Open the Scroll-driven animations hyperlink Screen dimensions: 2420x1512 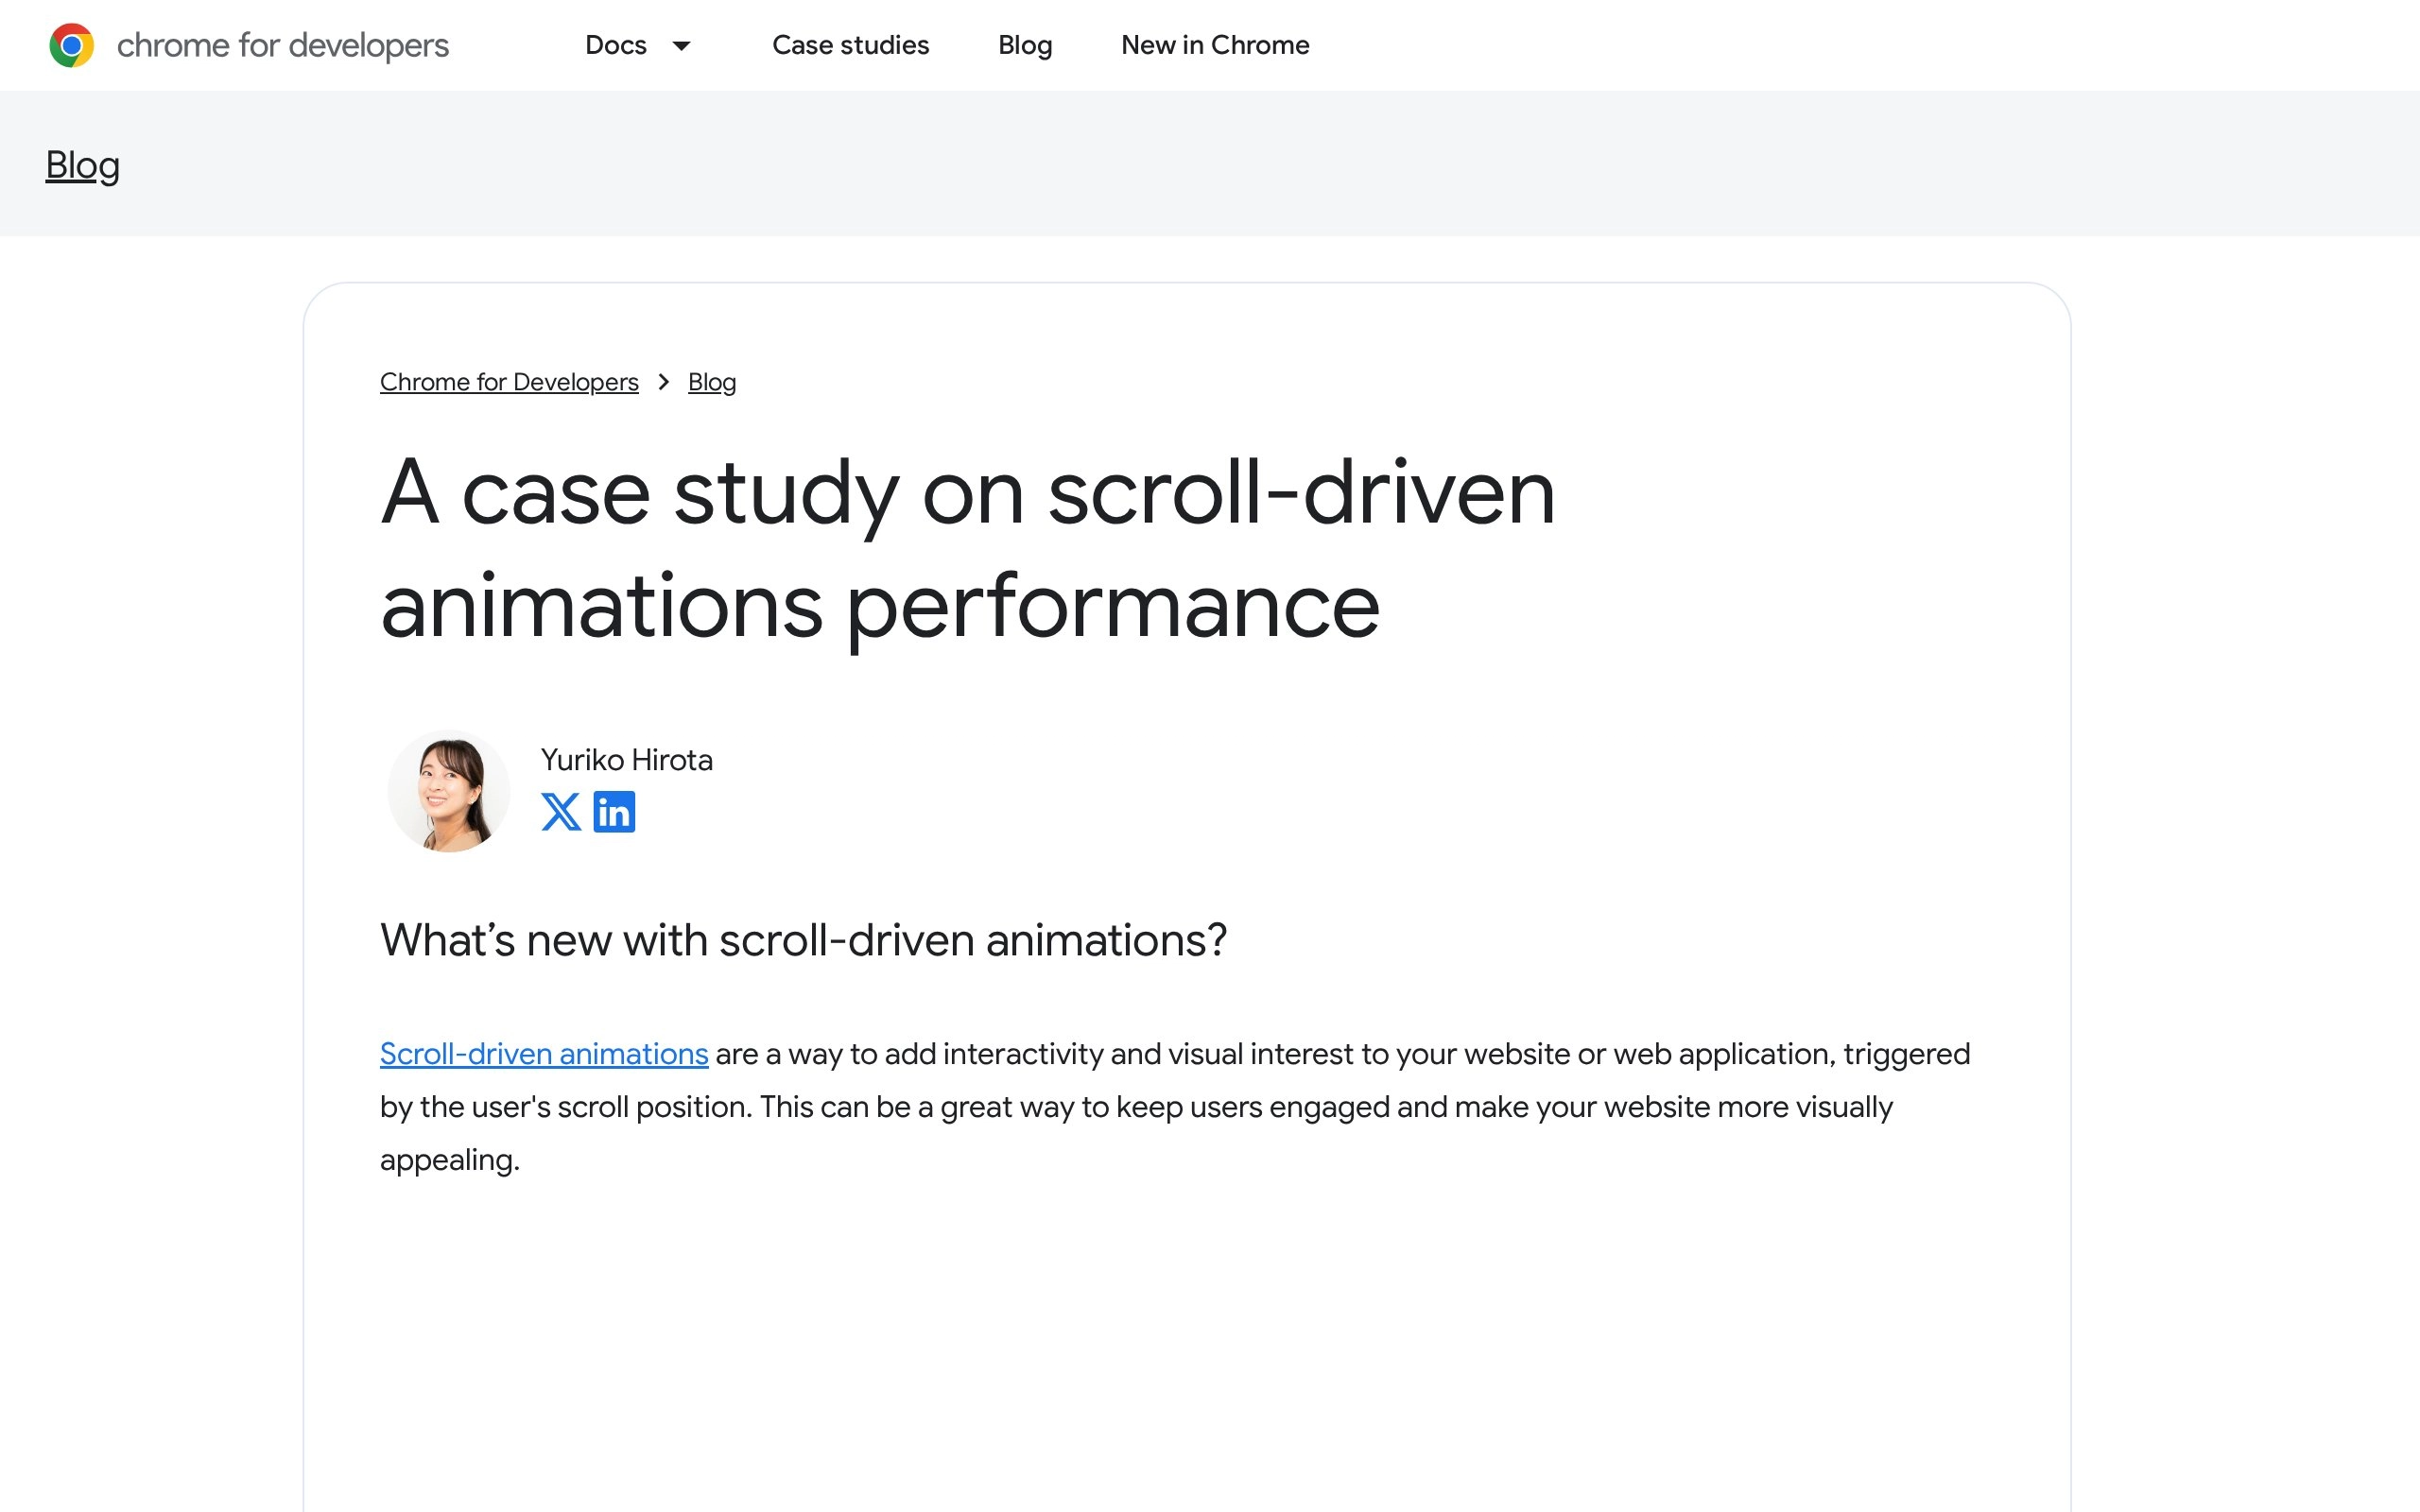point(544,1054)
